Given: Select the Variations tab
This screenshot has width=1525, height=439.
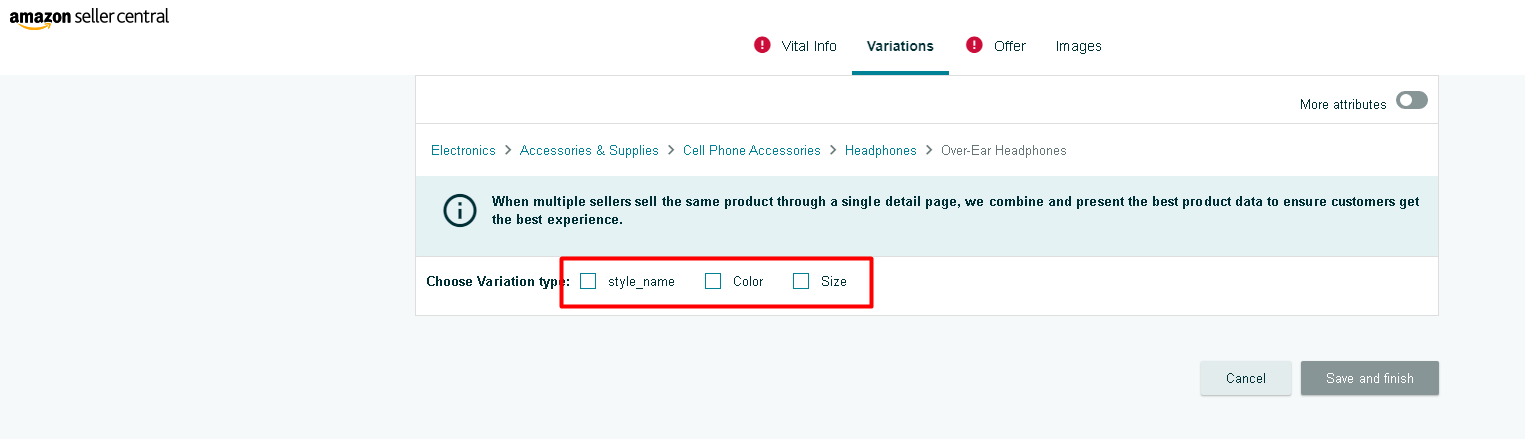Looking at the screenshot, I should tap(900, 46).
